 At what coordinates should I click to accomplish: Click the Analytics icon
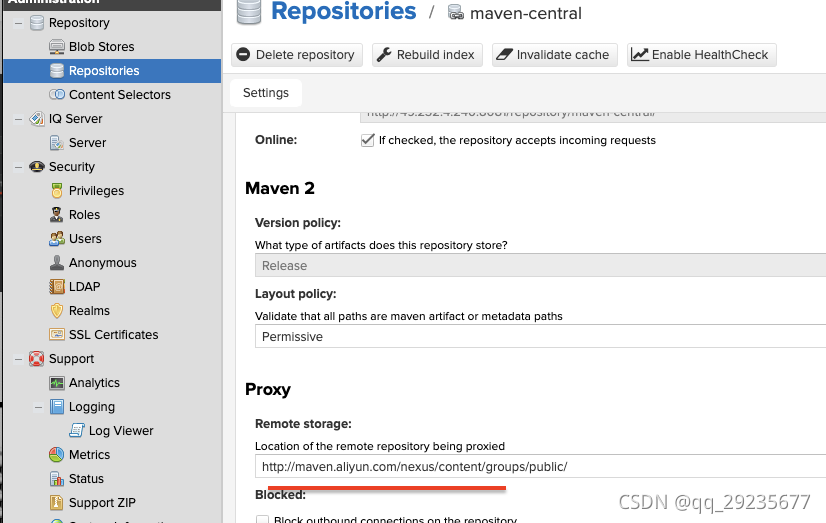click(57, 383)
